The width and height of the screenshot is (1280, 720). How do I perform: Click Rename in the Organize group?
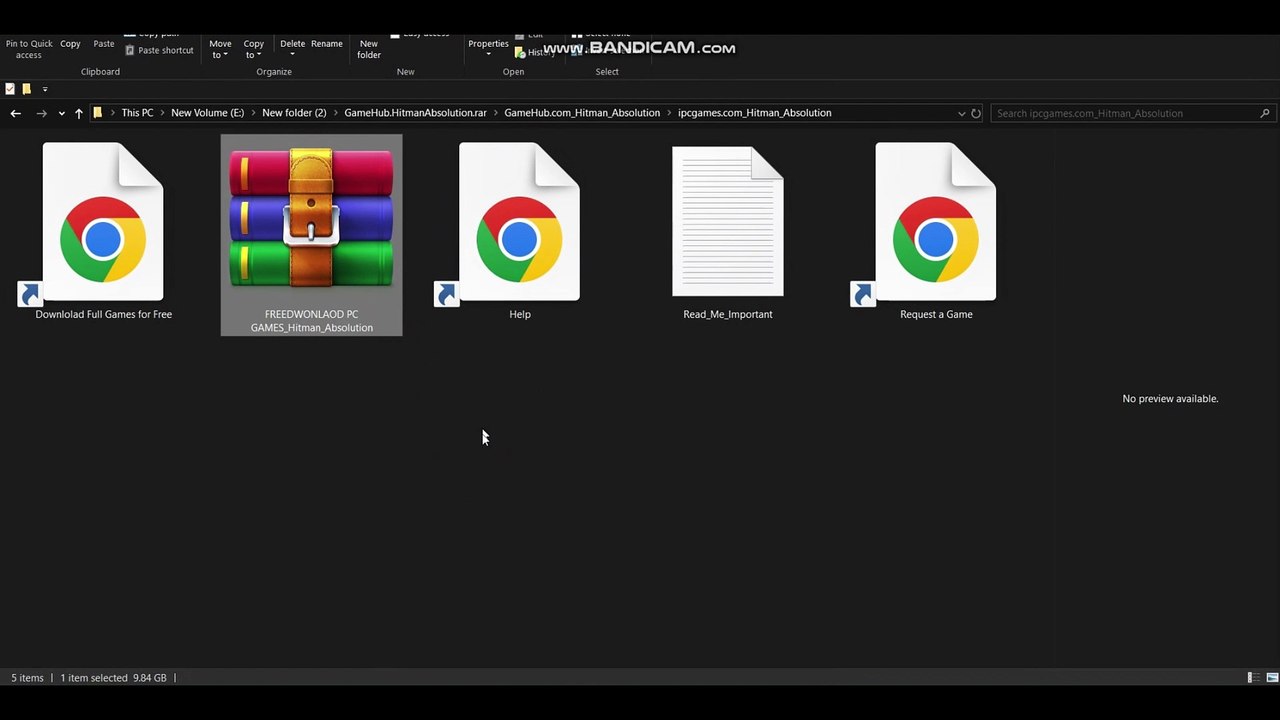[x=327, y=44]
